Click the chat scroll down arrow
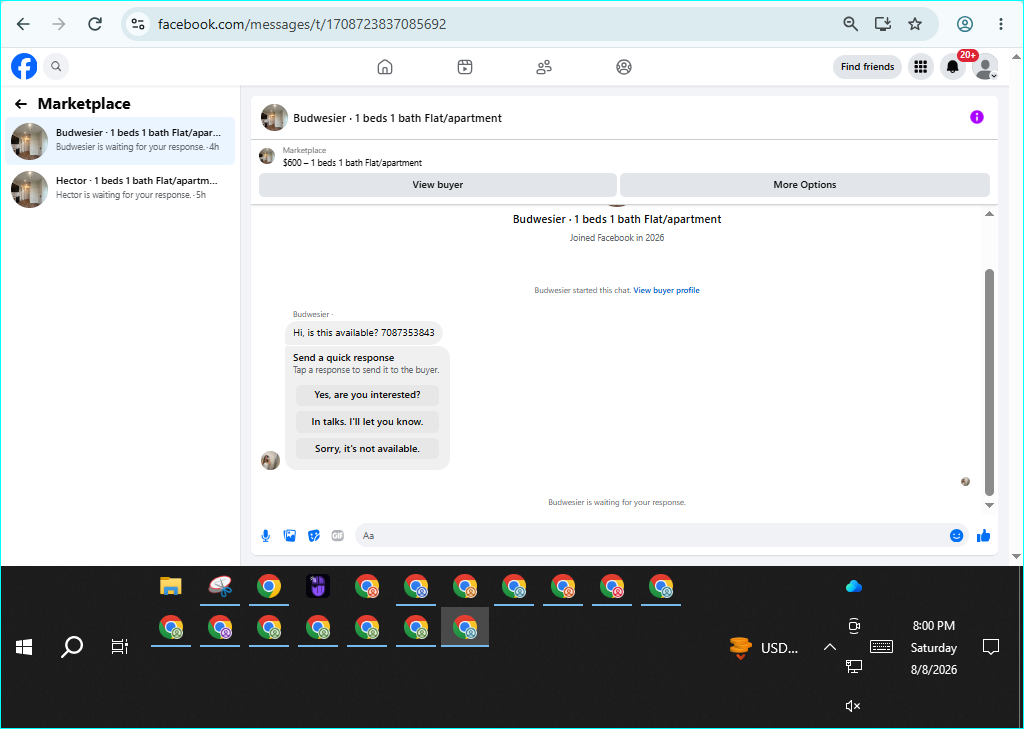Viewport: 1024px width, 729px height. (989, 505)
